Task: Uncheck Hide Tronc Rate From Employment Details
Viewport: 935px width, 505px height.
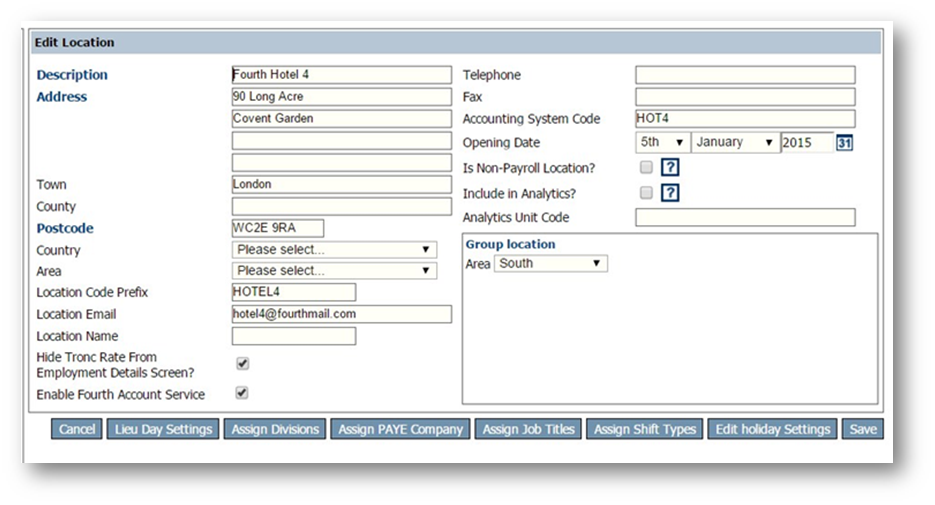Action: [x=242, y=363]
